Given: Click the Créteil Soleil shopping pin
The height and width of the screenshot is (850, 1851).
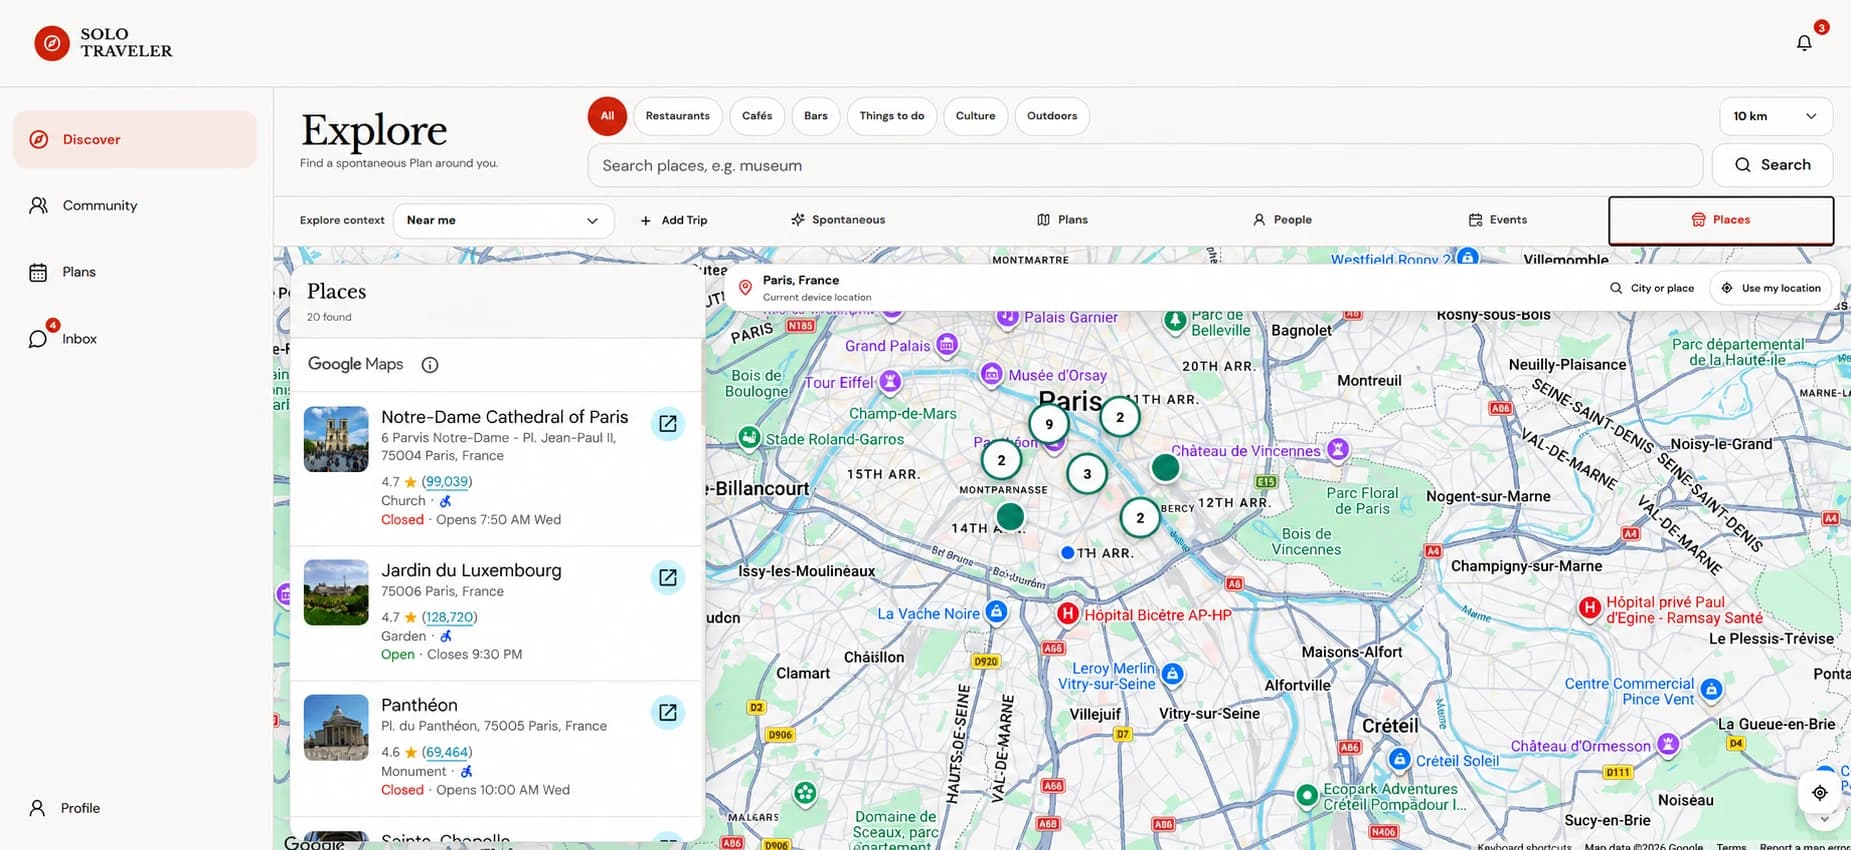Looking at the screenshot, I should [x=1400, y=759].
